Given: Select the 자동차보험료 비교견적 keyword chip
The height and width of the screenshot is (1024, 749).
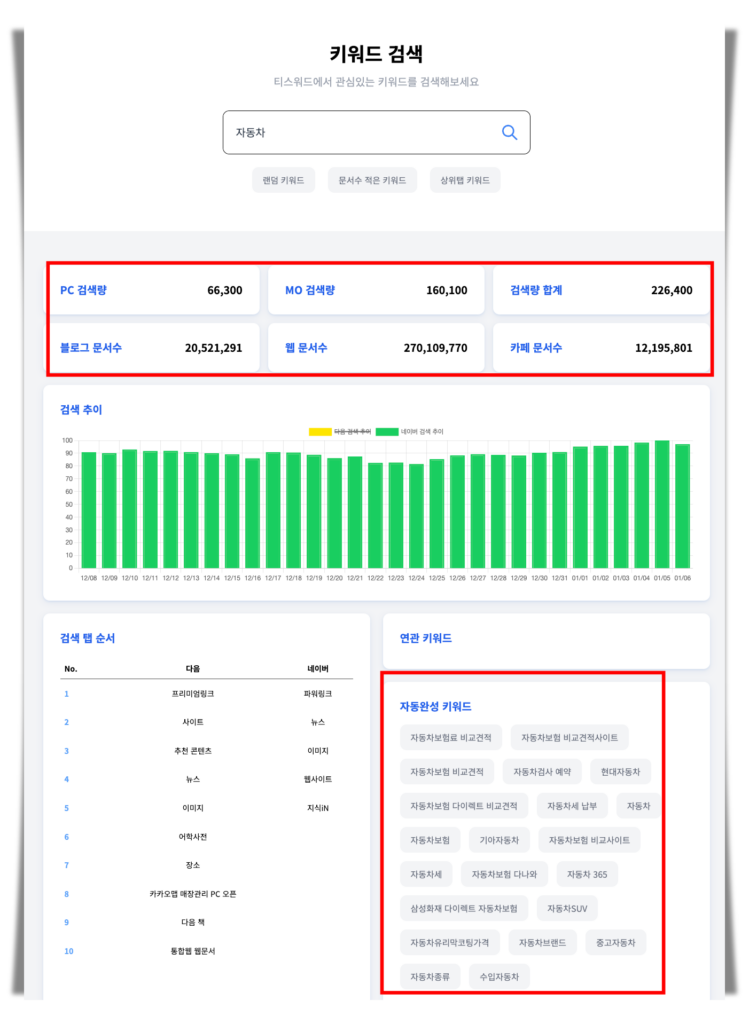Looking at the screenshot, I should point(450,738).
